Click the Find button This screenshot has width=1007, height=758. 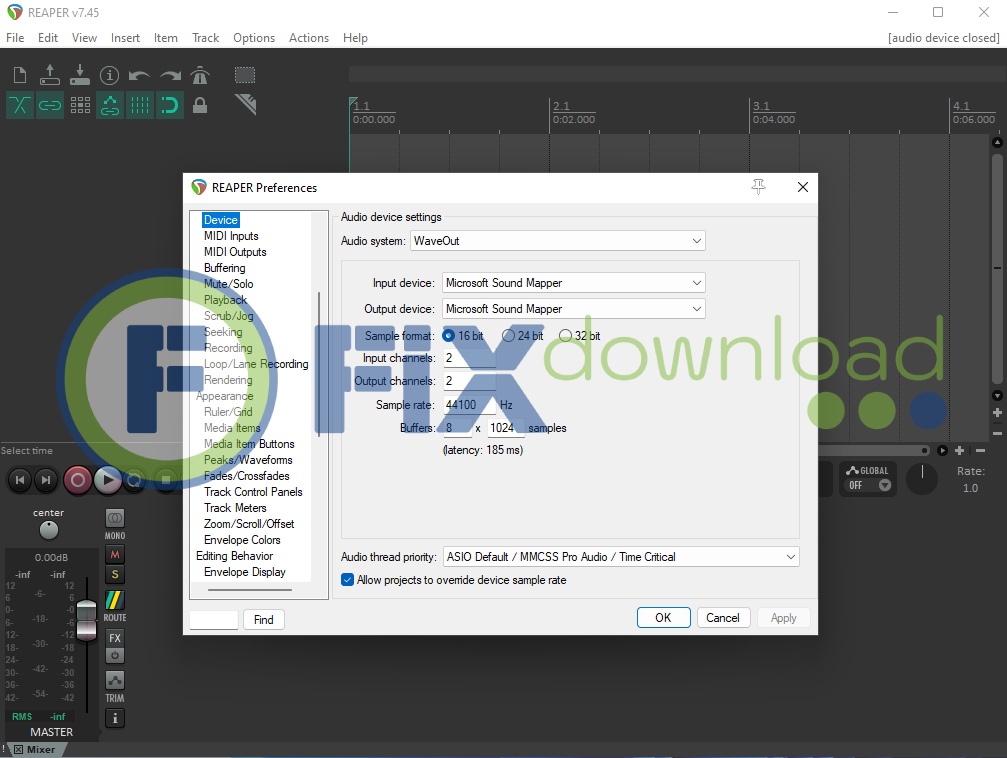tap(264, 620)
